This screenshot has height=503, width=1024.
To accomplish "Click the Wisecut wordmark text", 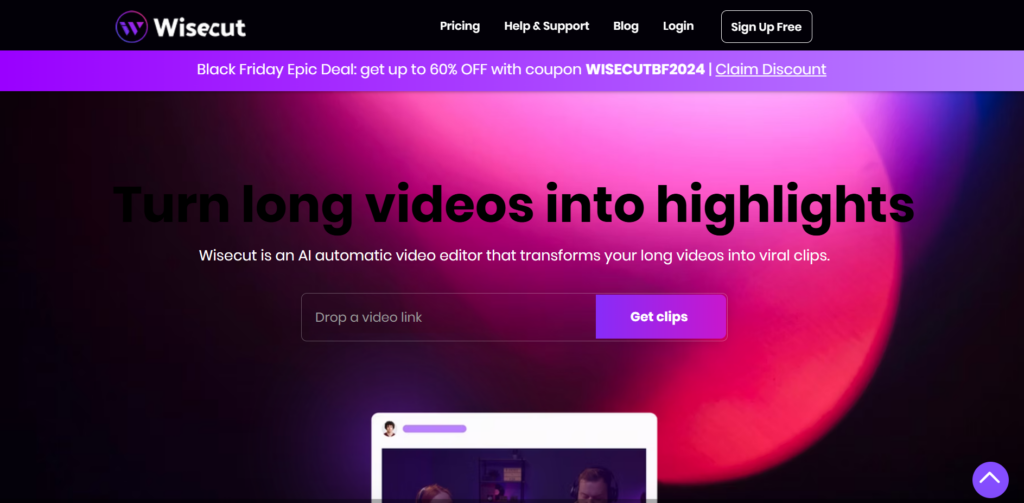I will click(199, 27).
